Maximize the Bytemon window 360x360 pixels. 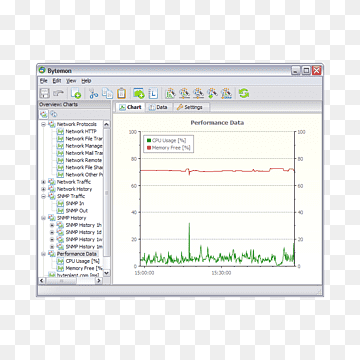(x=306, y=70)
